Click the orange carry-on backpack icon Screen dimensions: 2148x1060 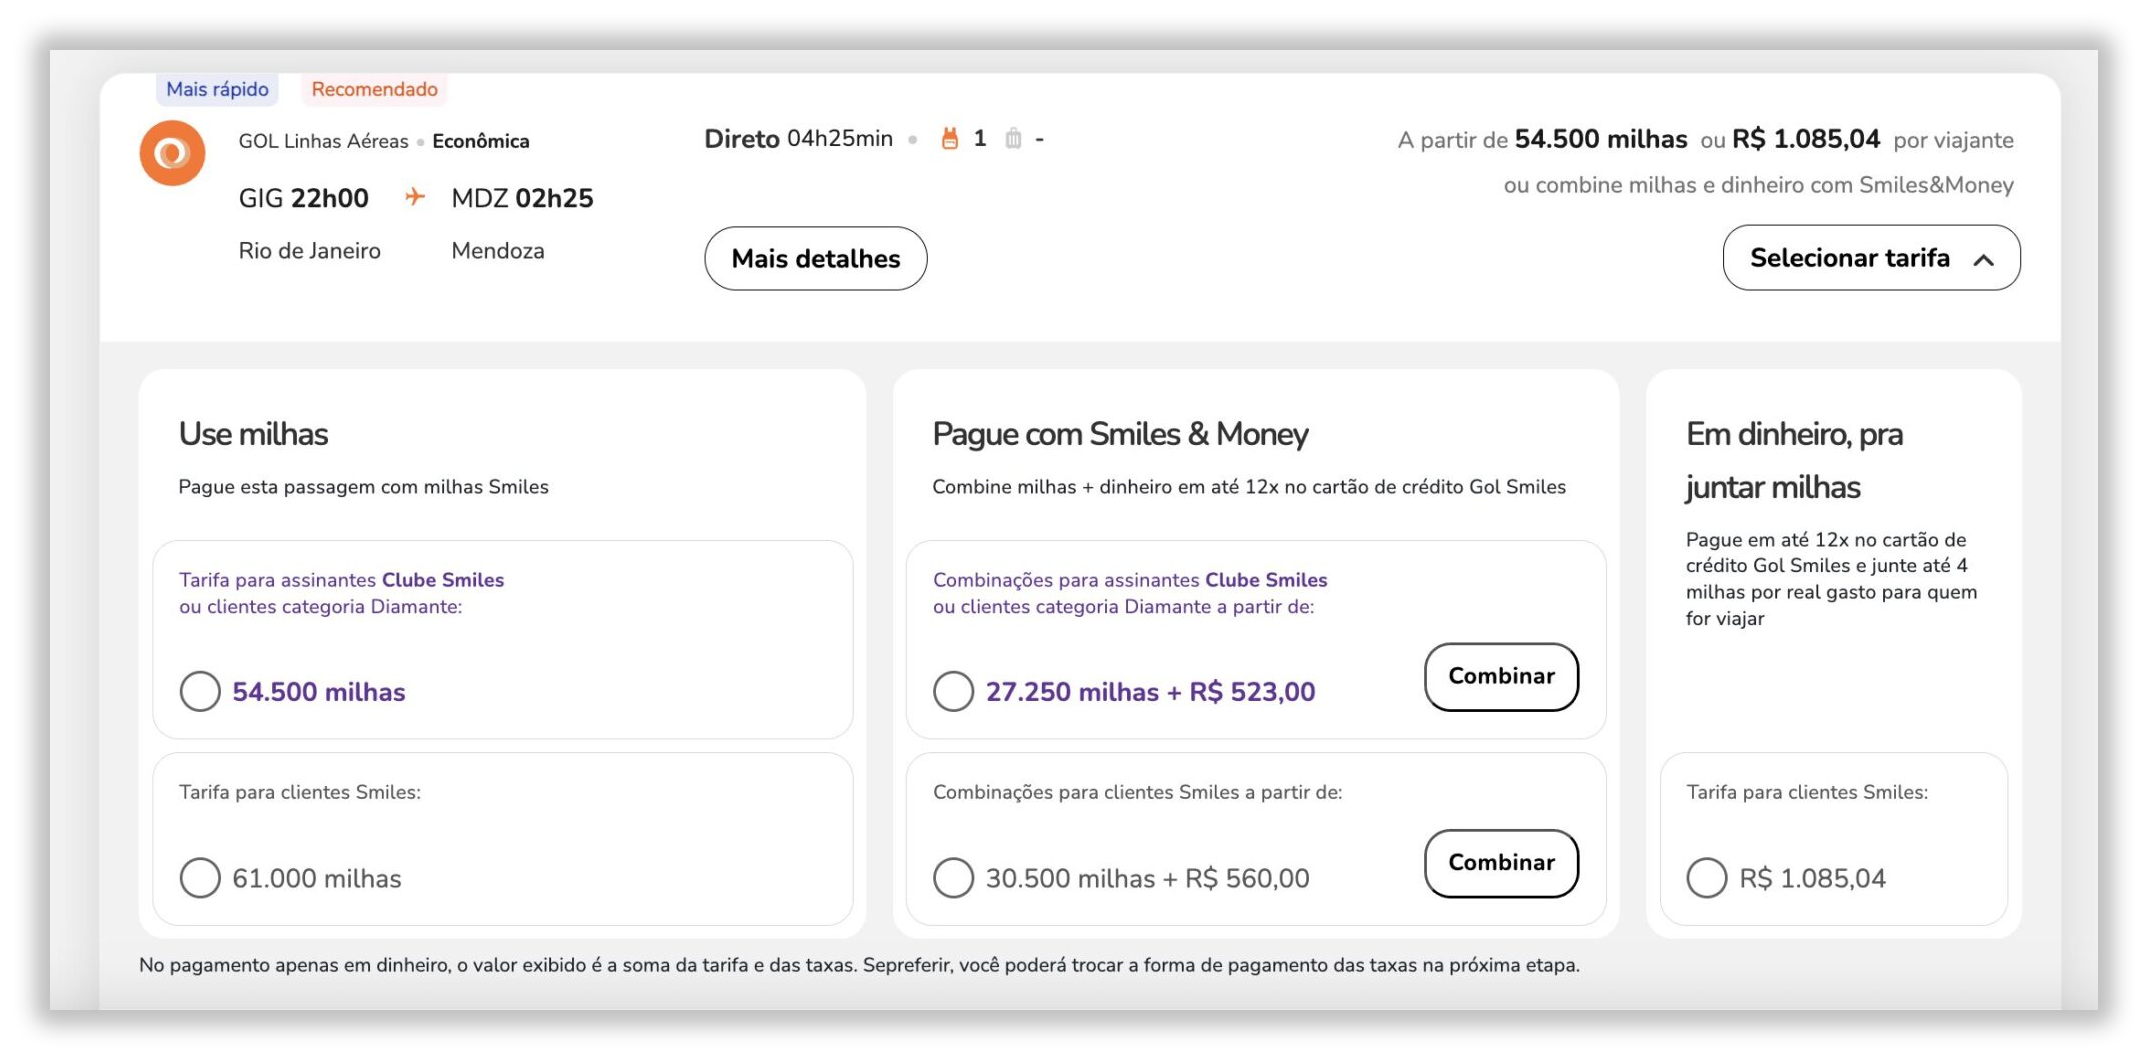coord(949,139)
